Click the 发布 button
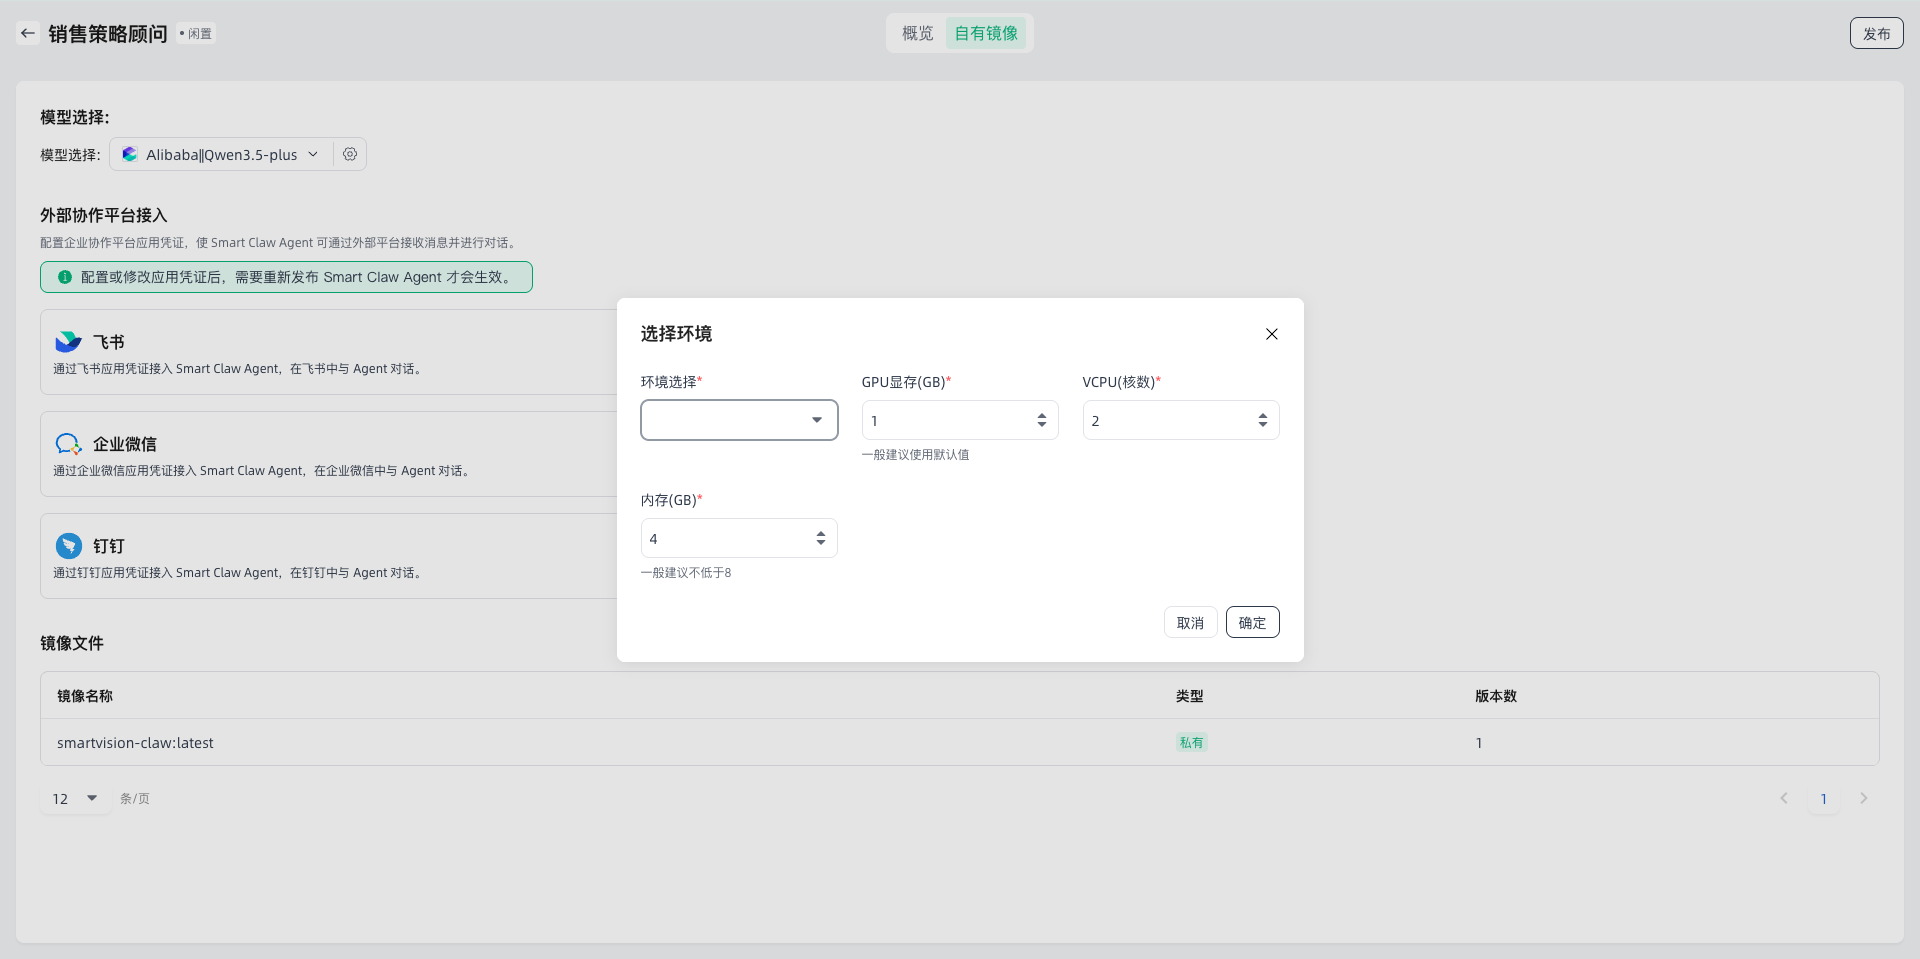The width and height of the screenshot is (1920, 959). (1876, 33)
